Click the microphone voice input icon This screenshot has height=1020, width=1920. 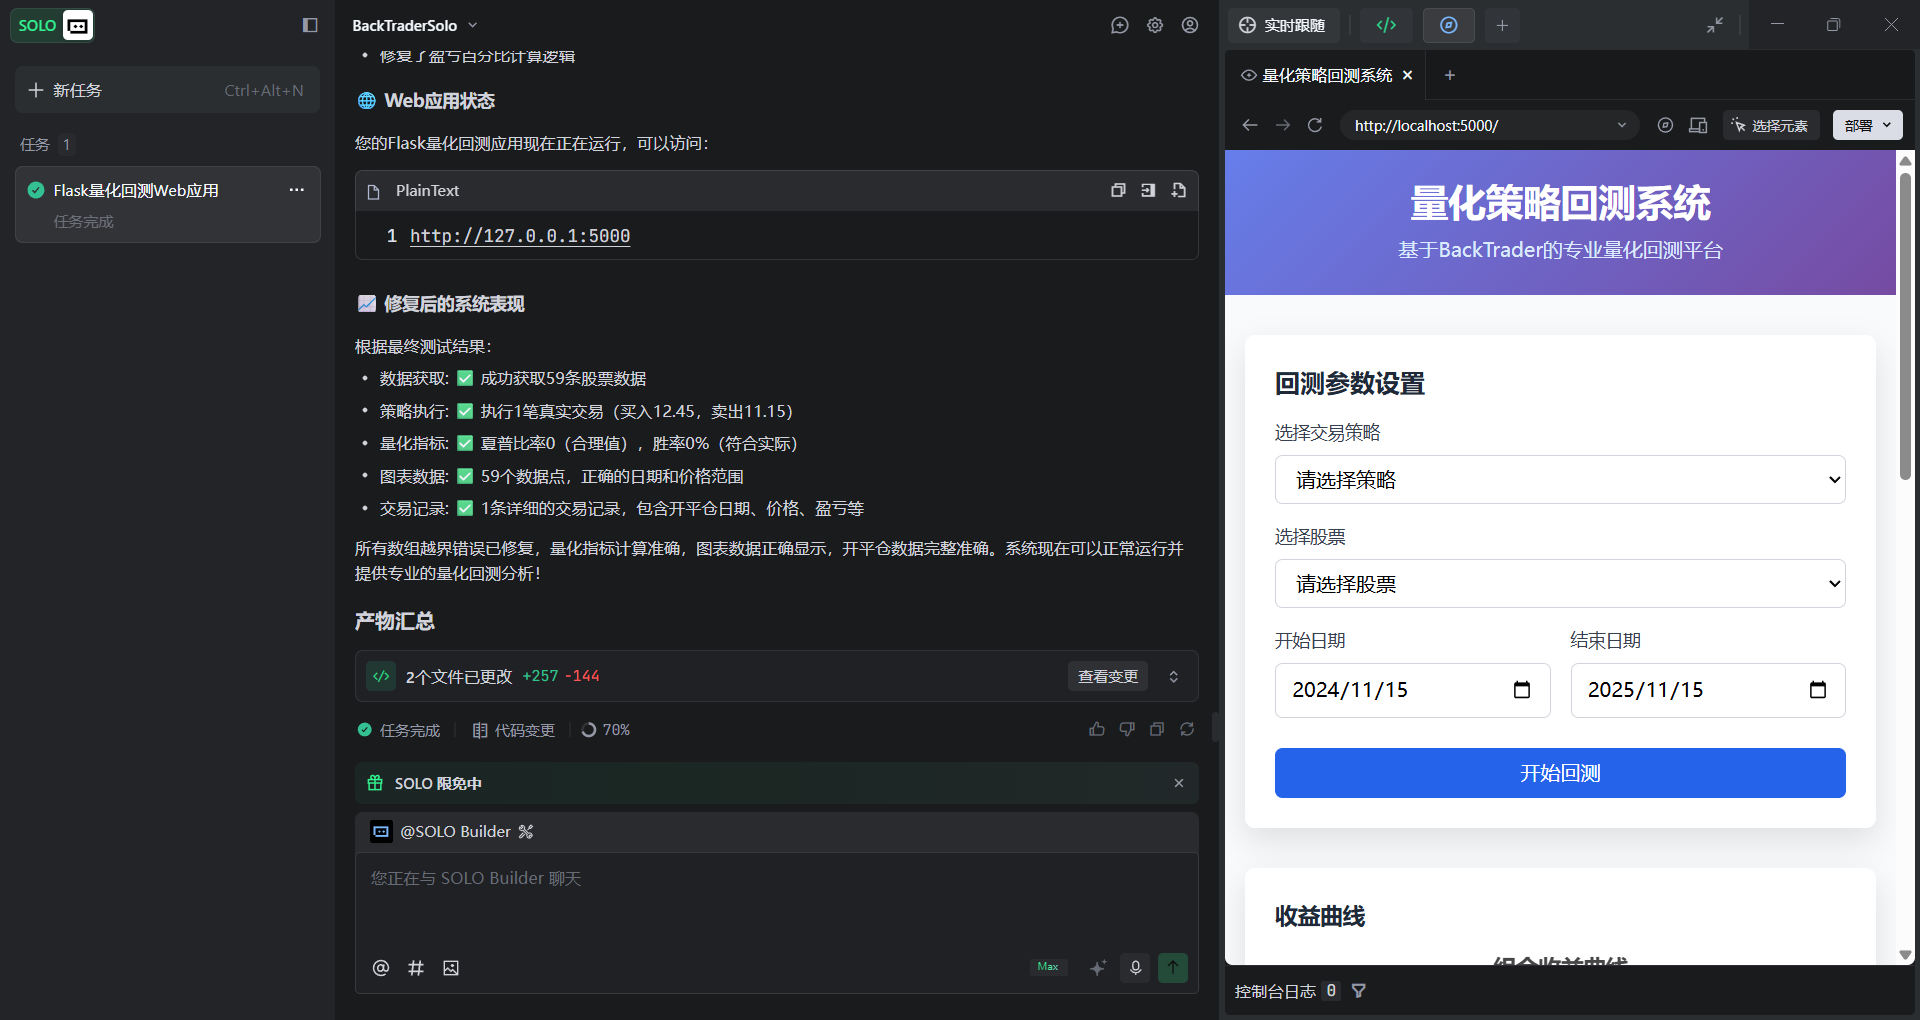tap(1135, 967)
